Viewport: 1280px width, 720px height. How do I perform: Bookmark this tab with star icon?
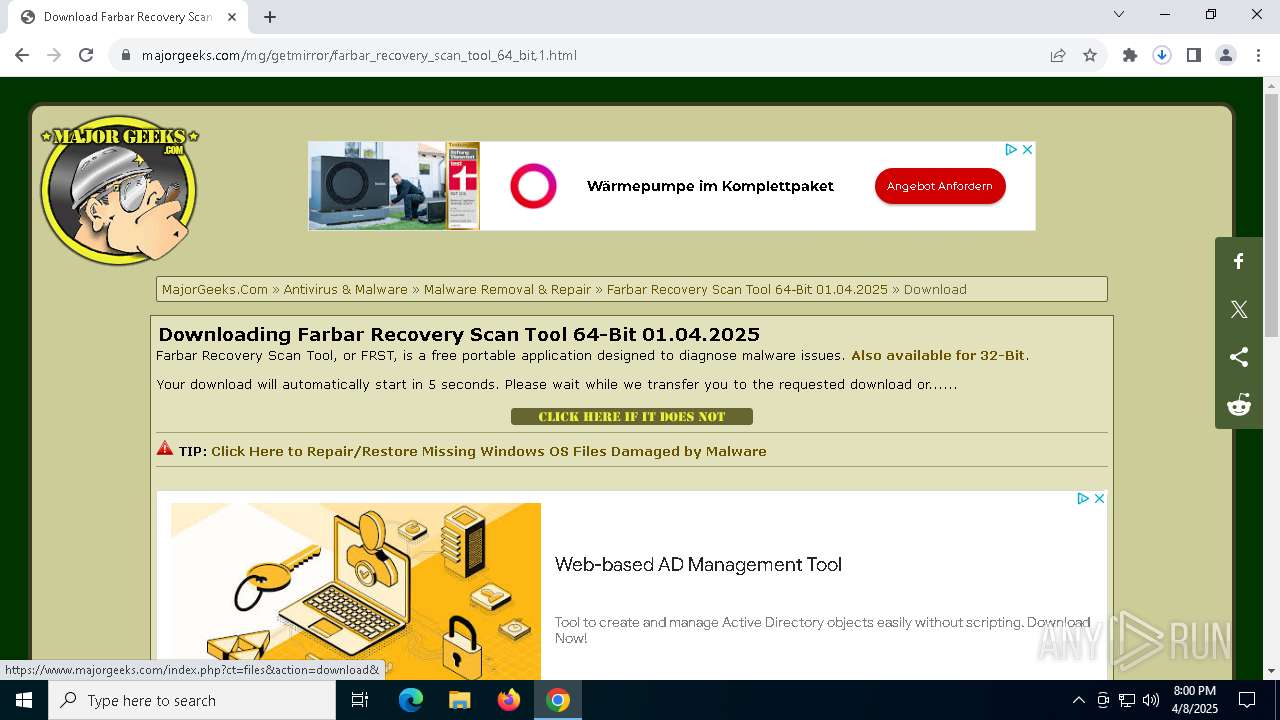[1090, 55]
